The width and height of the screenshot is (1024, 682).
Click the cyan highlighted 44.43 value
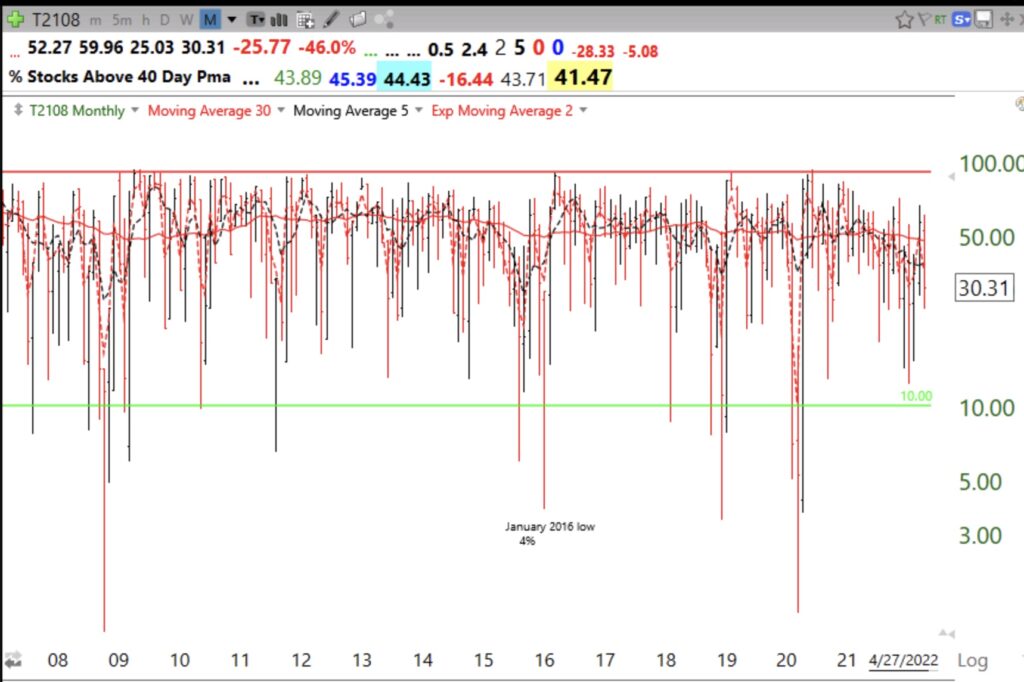coord(406,78)
